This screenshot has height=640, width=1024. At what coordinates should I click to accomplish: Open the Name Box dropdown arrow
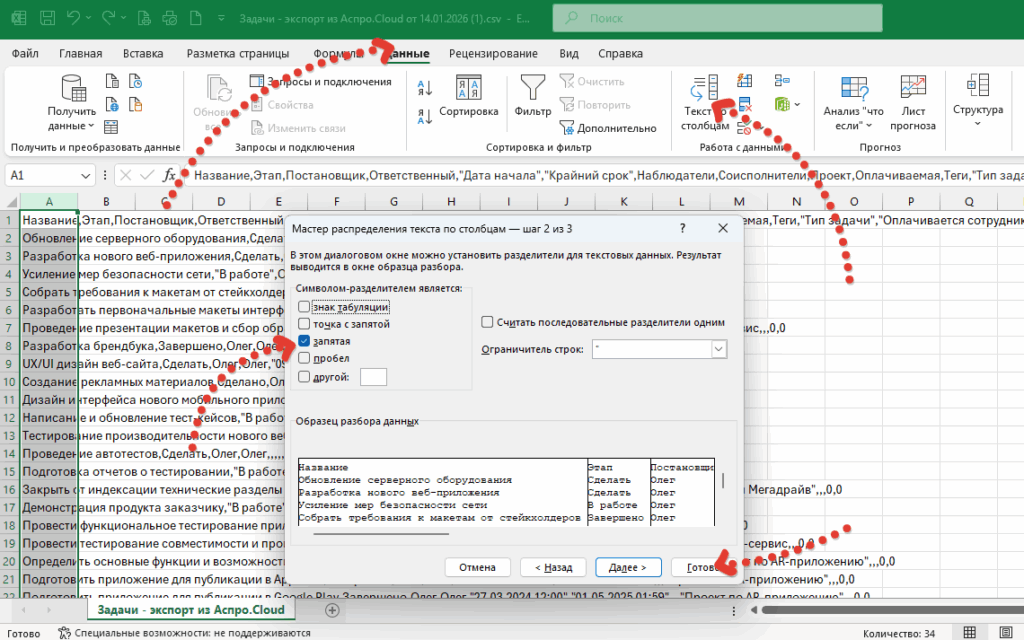98,175
